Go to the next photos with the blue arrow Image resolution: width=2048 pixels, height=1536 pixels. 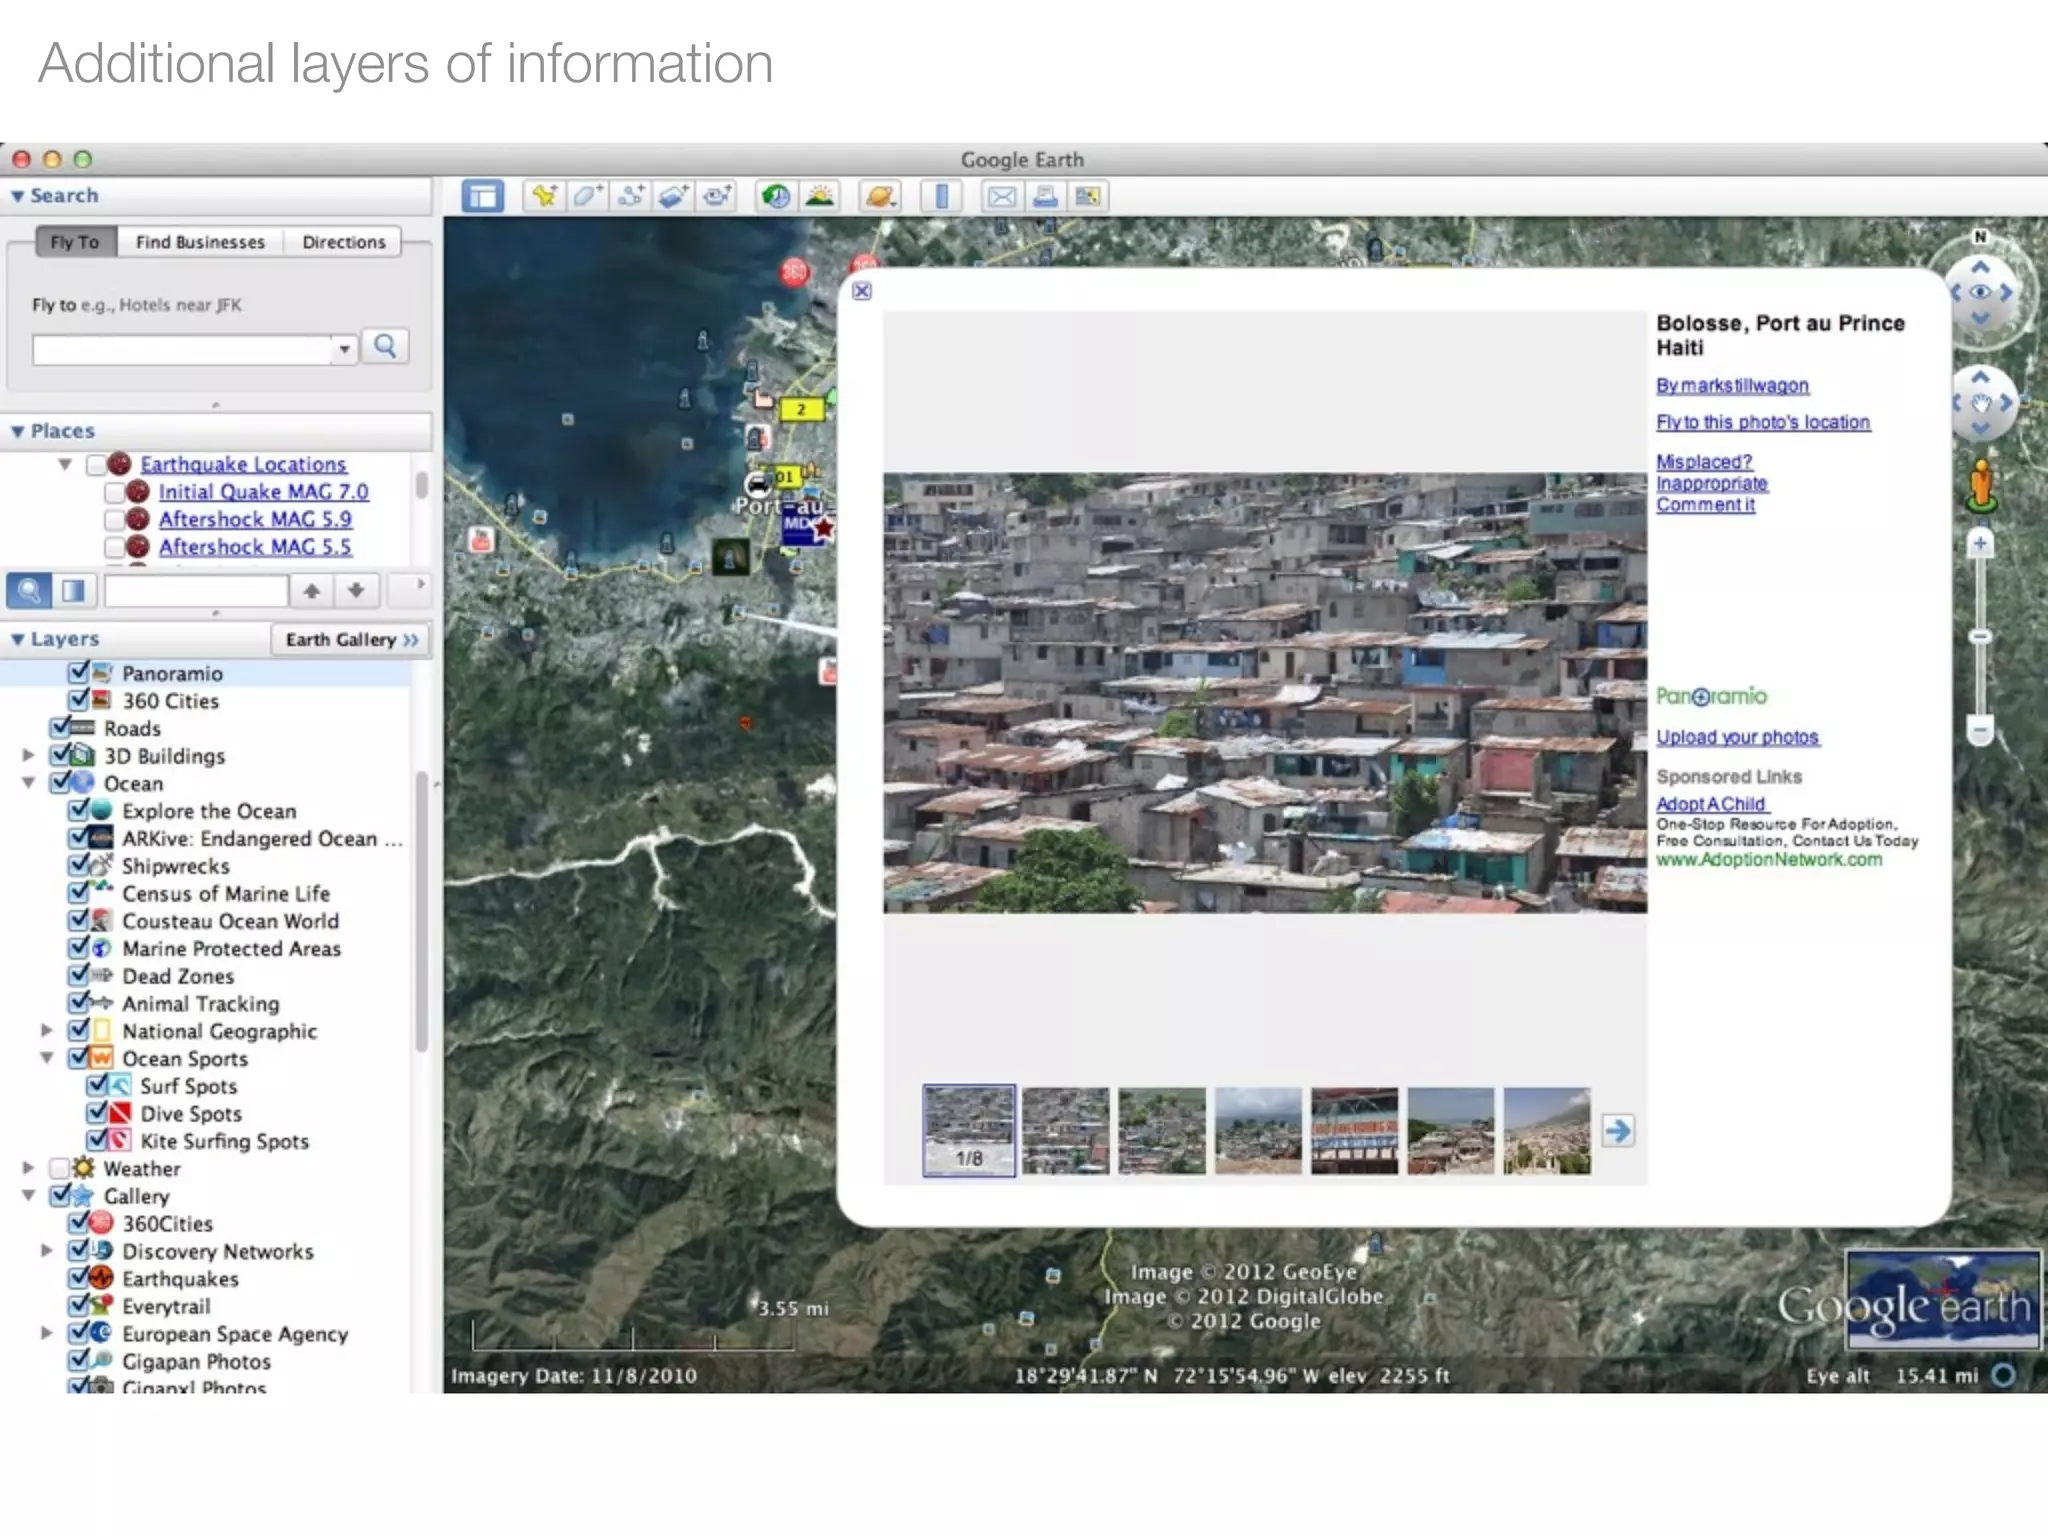[x=1617, y=1131]
